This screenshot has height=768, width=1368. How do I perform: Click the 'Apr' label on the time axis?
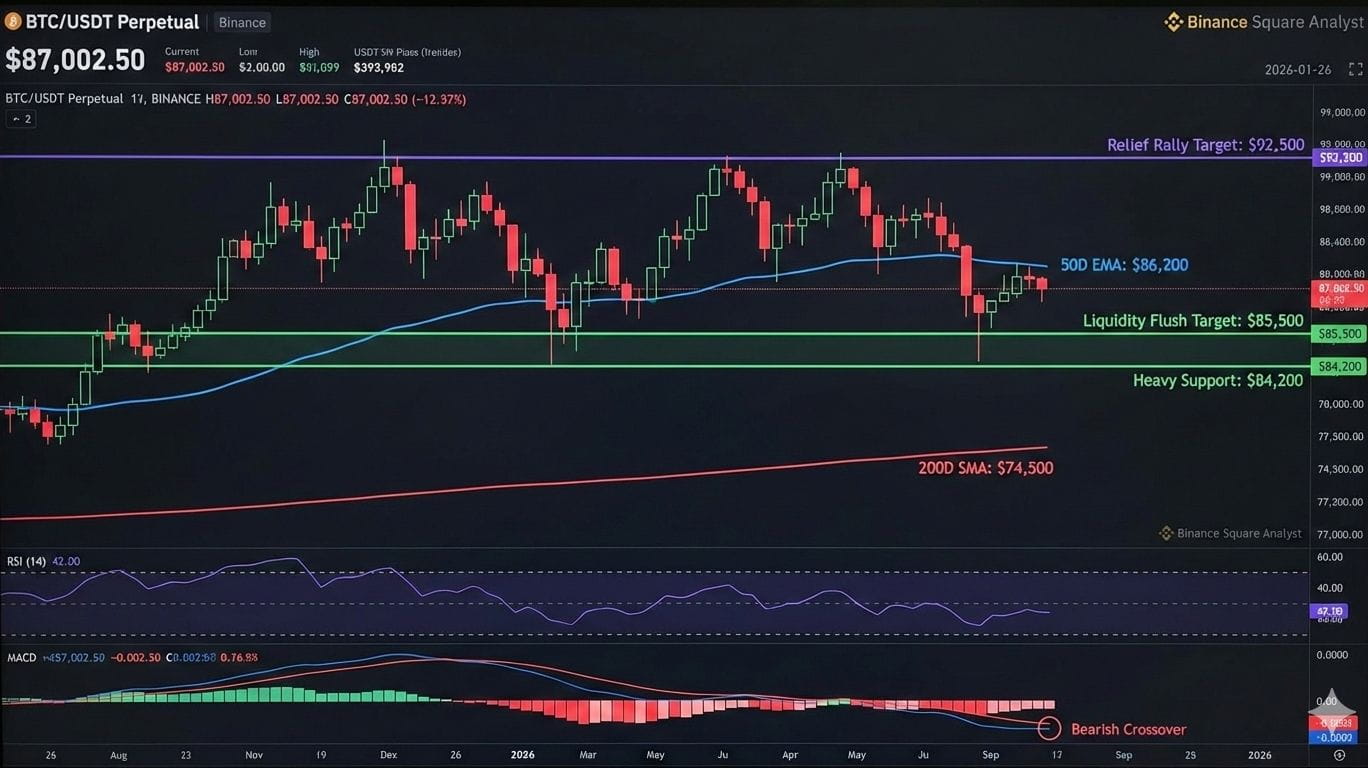coord(789,755)
